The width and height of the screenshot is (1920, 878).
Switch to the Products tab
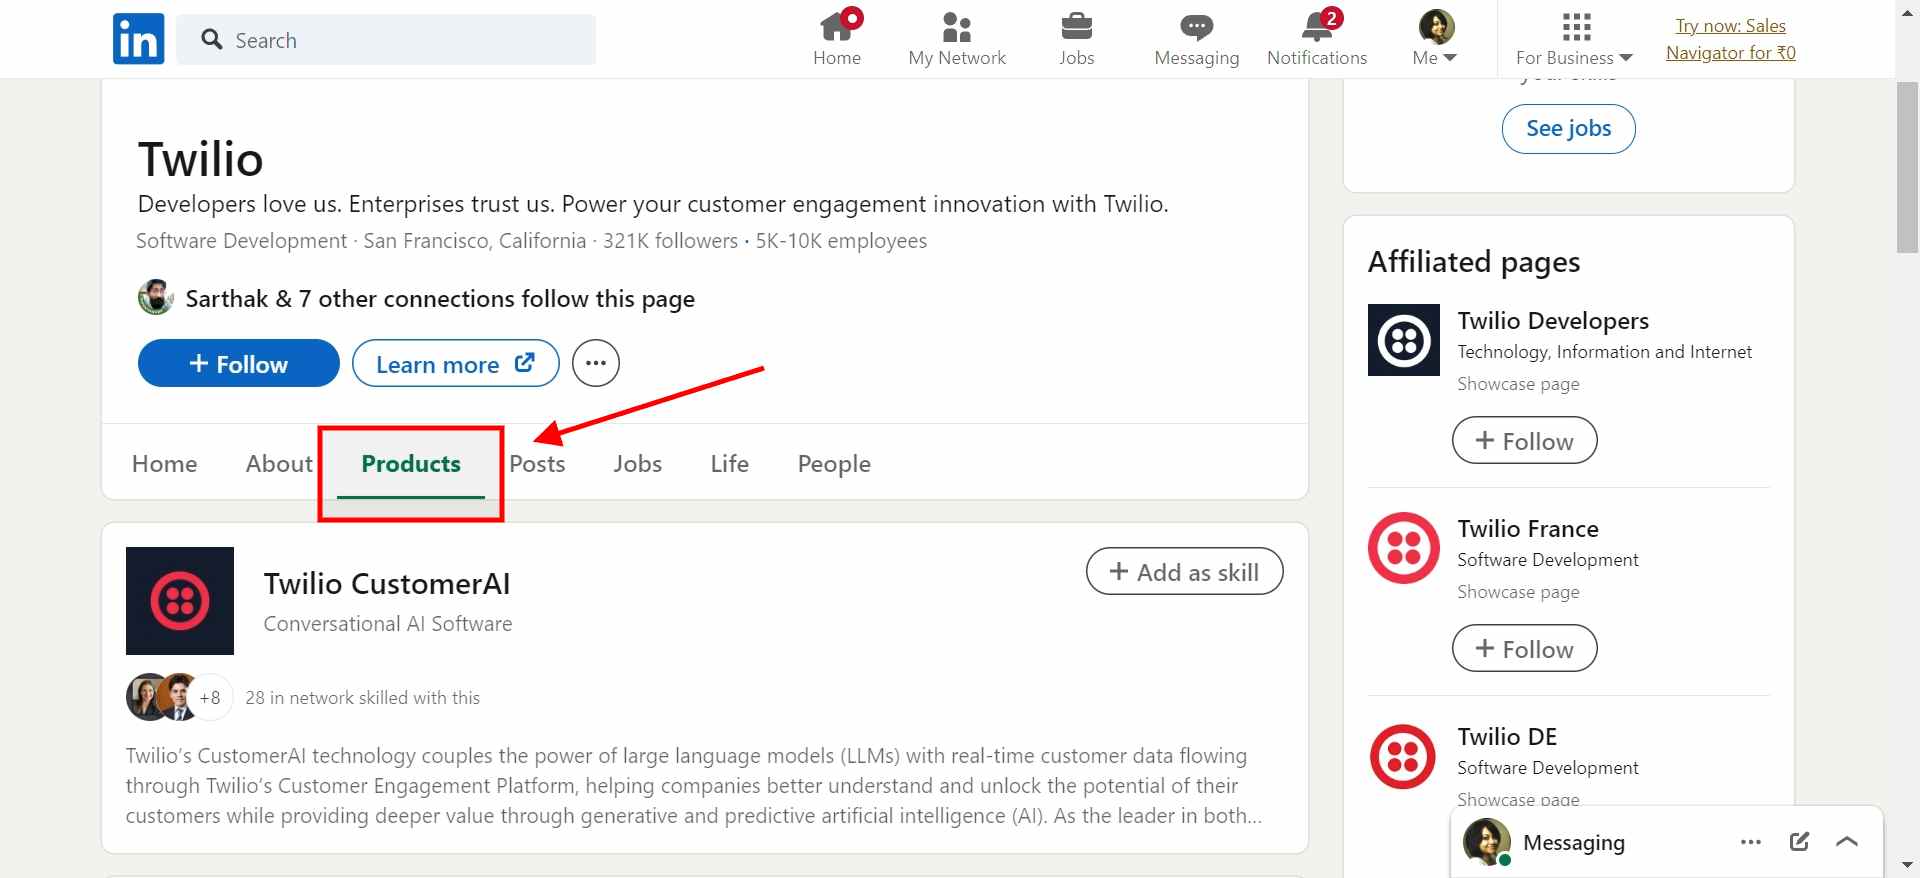pyautogui.click(x=410, y=463)
